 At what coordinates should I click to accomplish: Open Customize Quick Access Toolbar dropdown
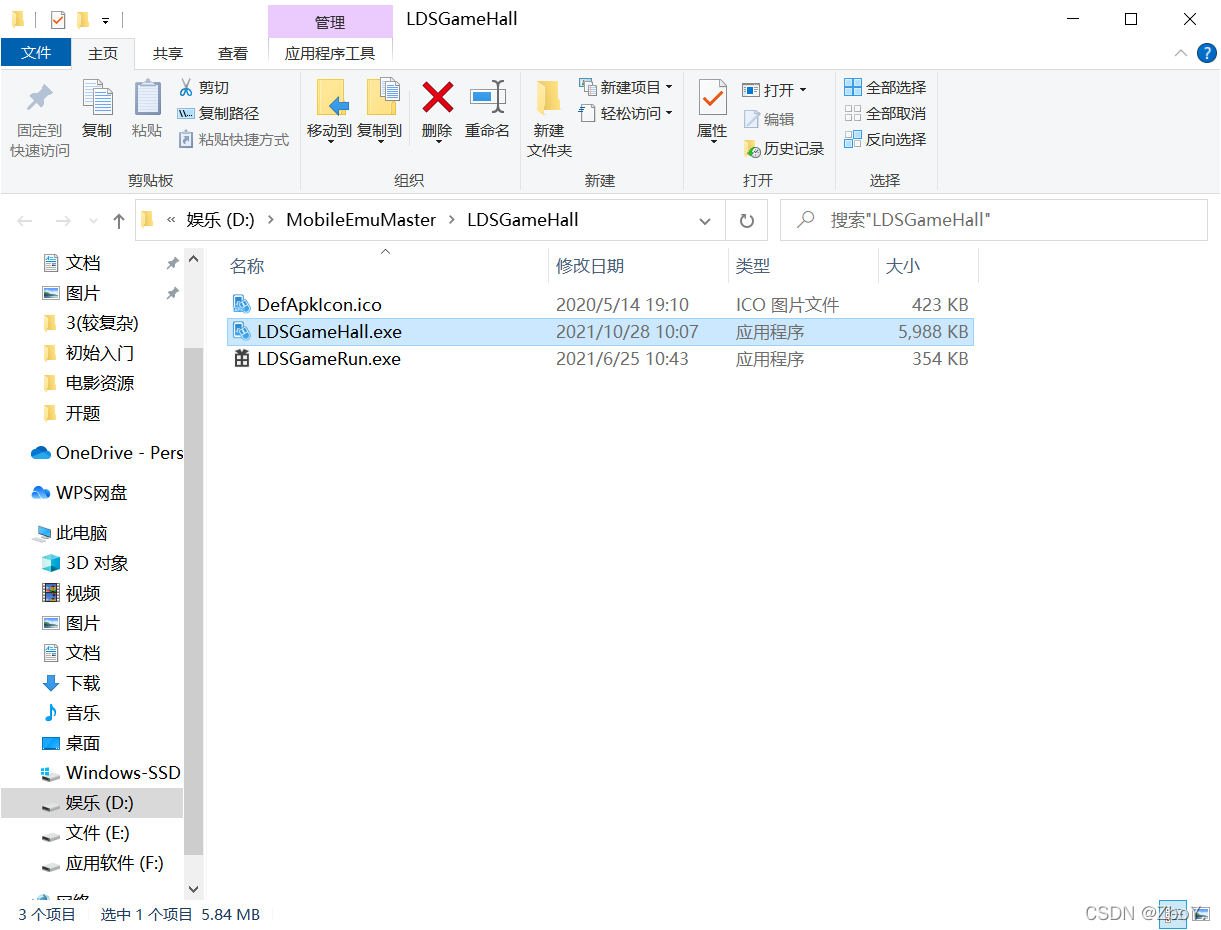(x=105, y=20)
